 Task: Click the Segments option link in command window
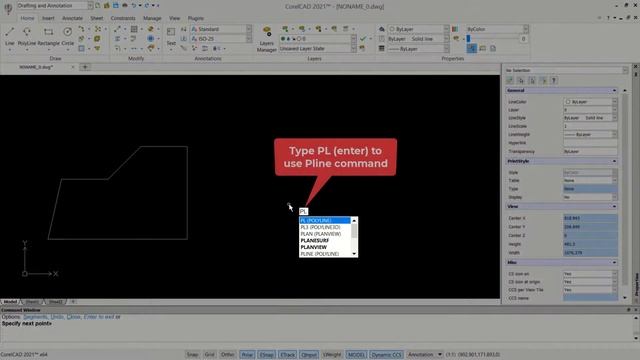pyautogui.click(x=36, y=317)
